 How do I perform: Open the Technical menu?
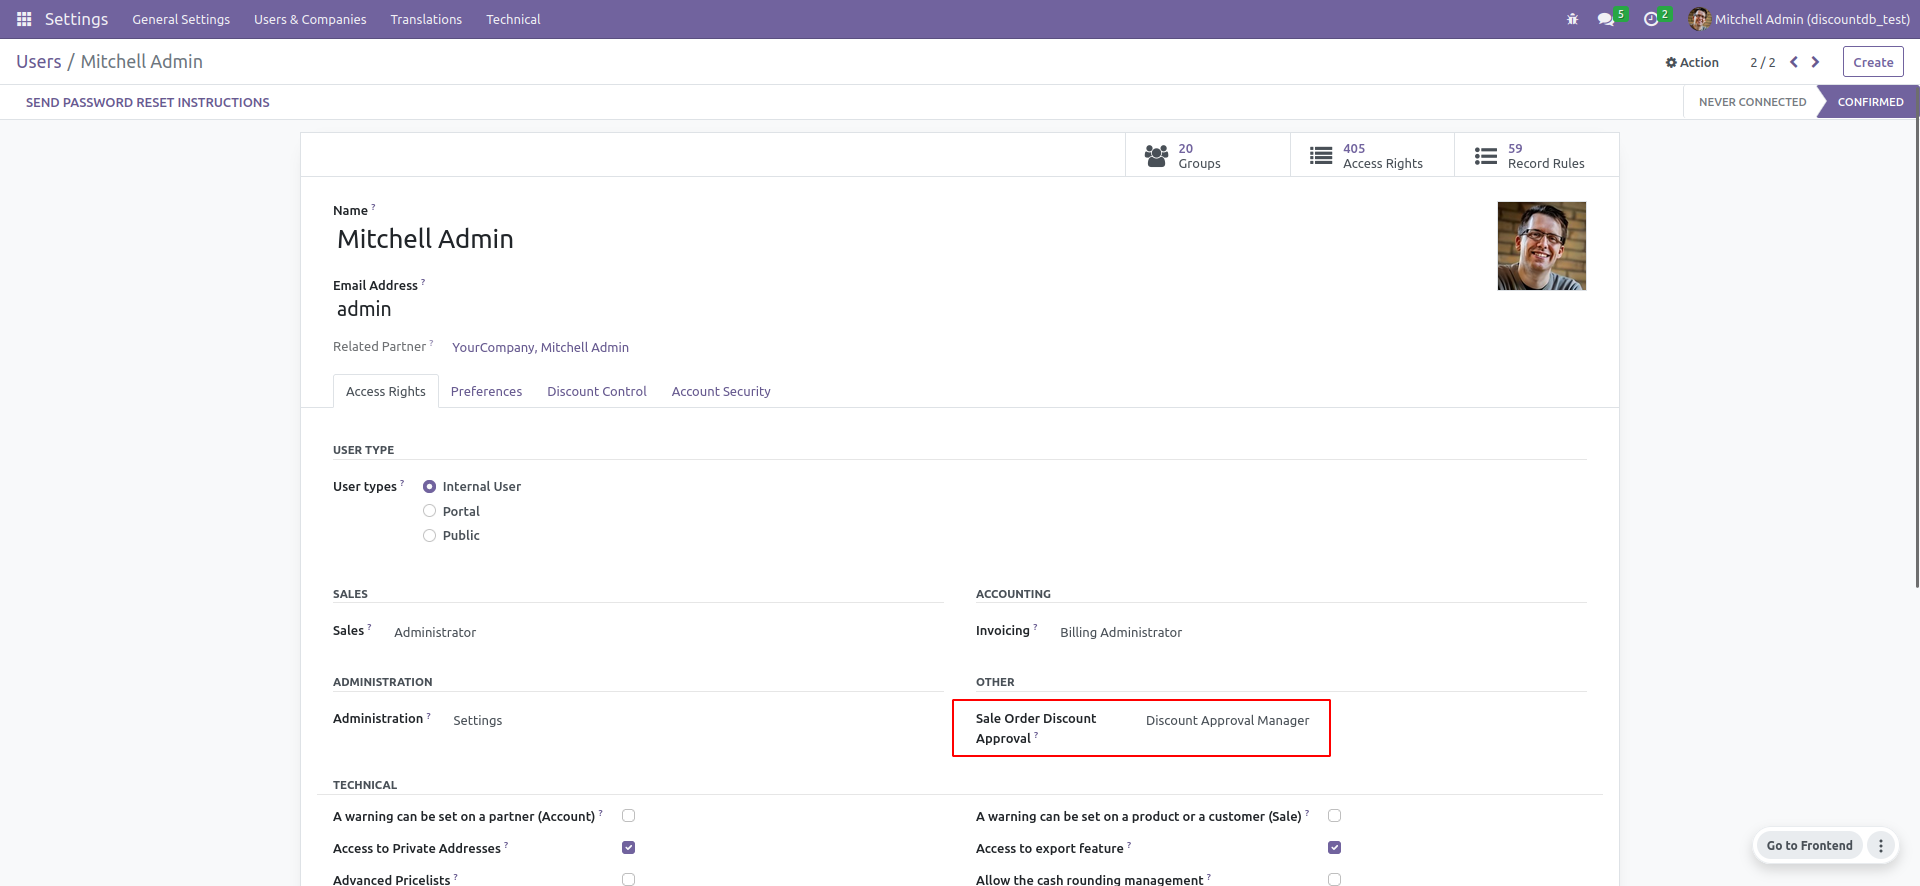coord(513,19)
